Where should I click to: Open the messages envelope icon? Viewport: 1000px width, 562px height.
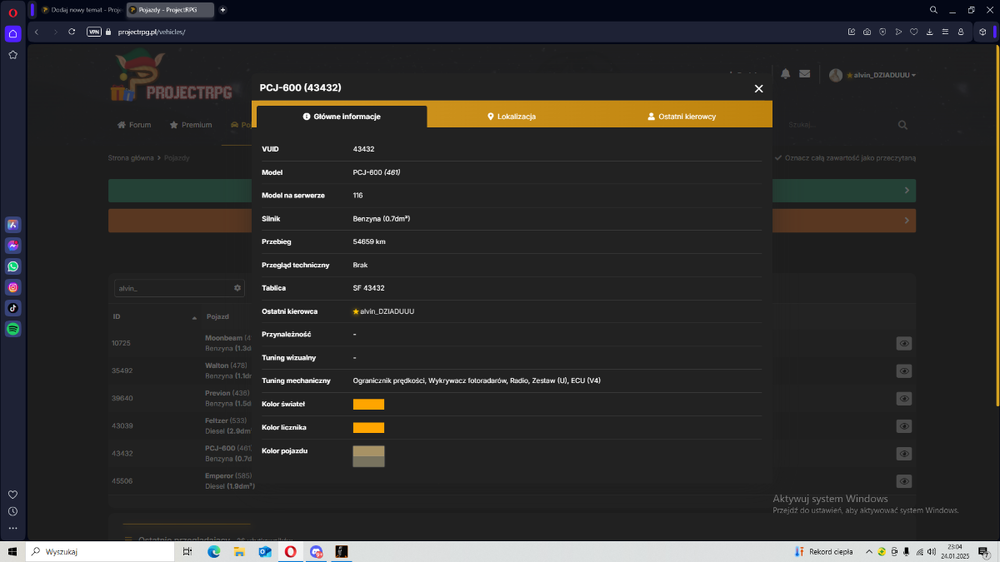(805, 74)
